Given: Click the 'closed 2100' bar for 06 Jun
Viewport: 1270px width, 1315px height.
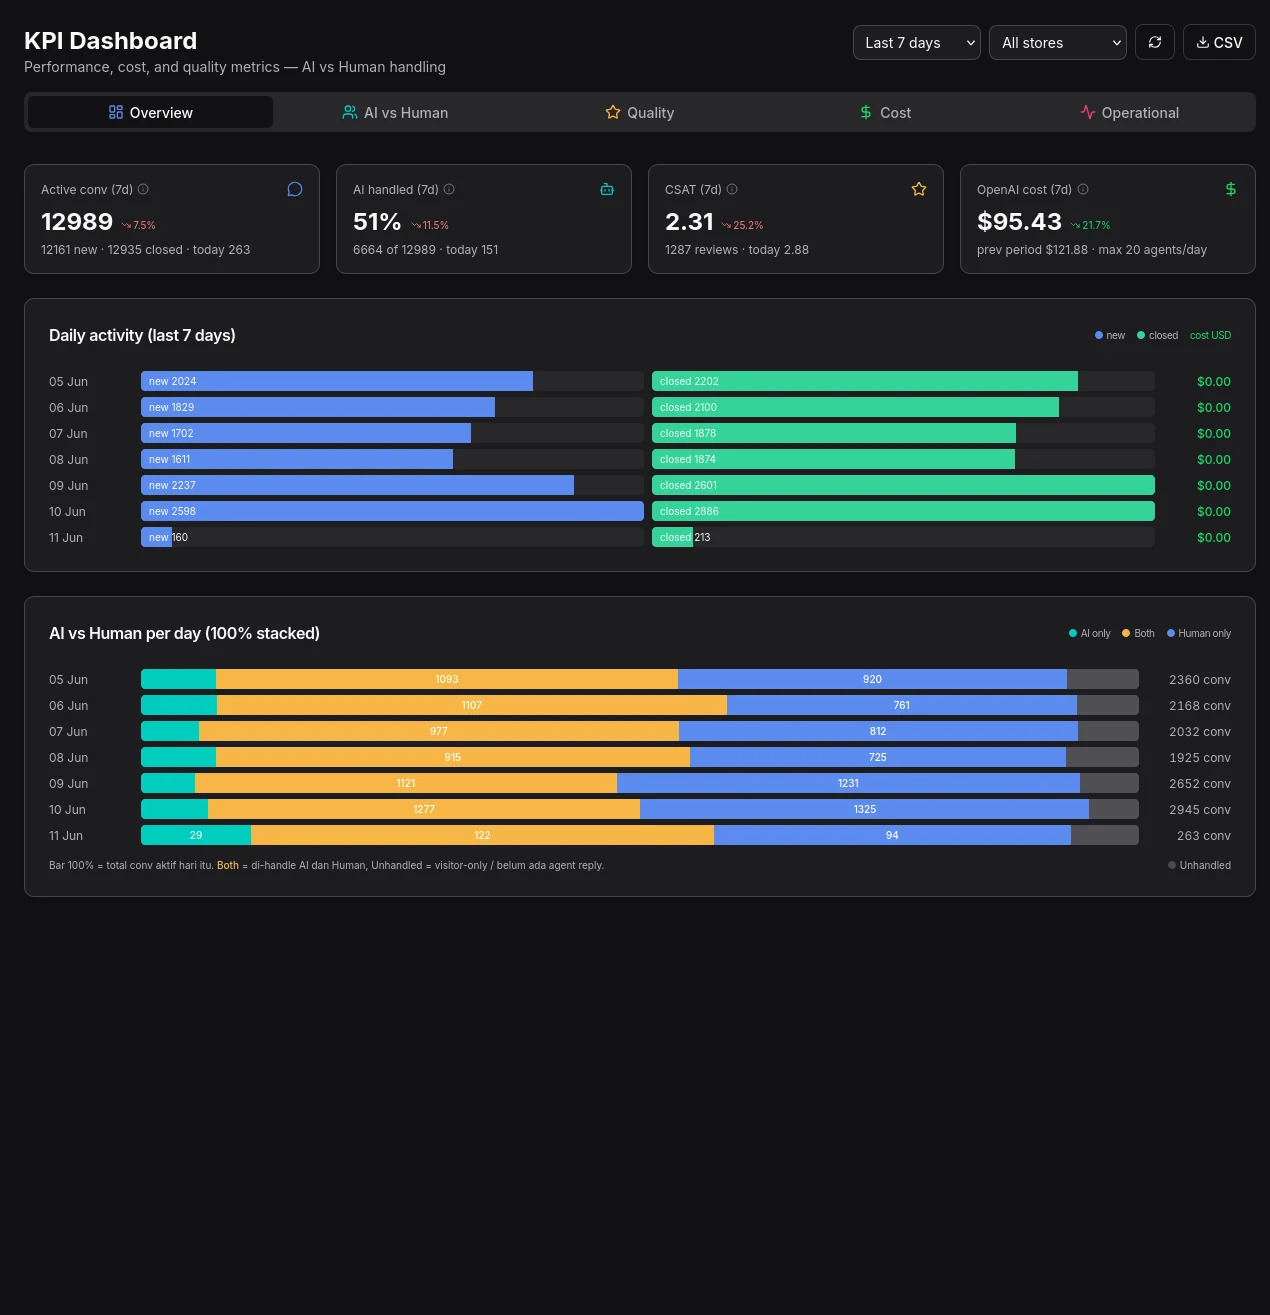Looking at the screenshot, I should (x=855, y=407).
